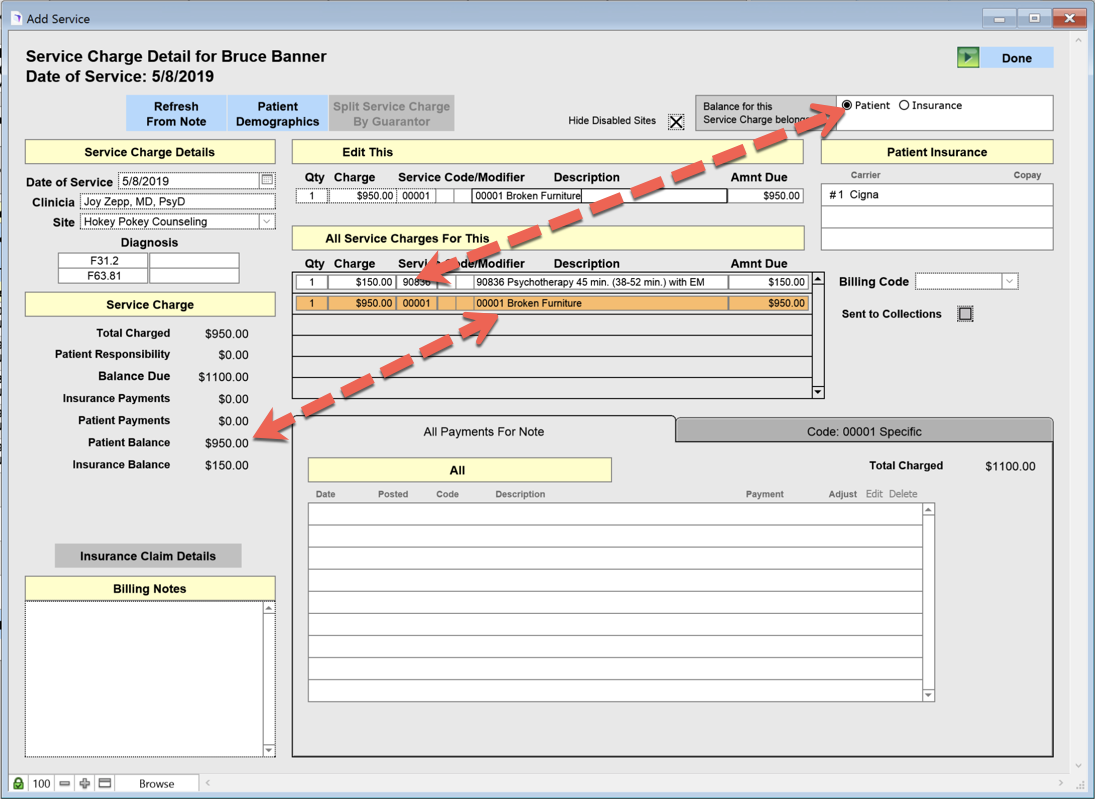The image size is (1095, 799).
Task: Click inside the Billing Notes text area
Action: (143, 678)
